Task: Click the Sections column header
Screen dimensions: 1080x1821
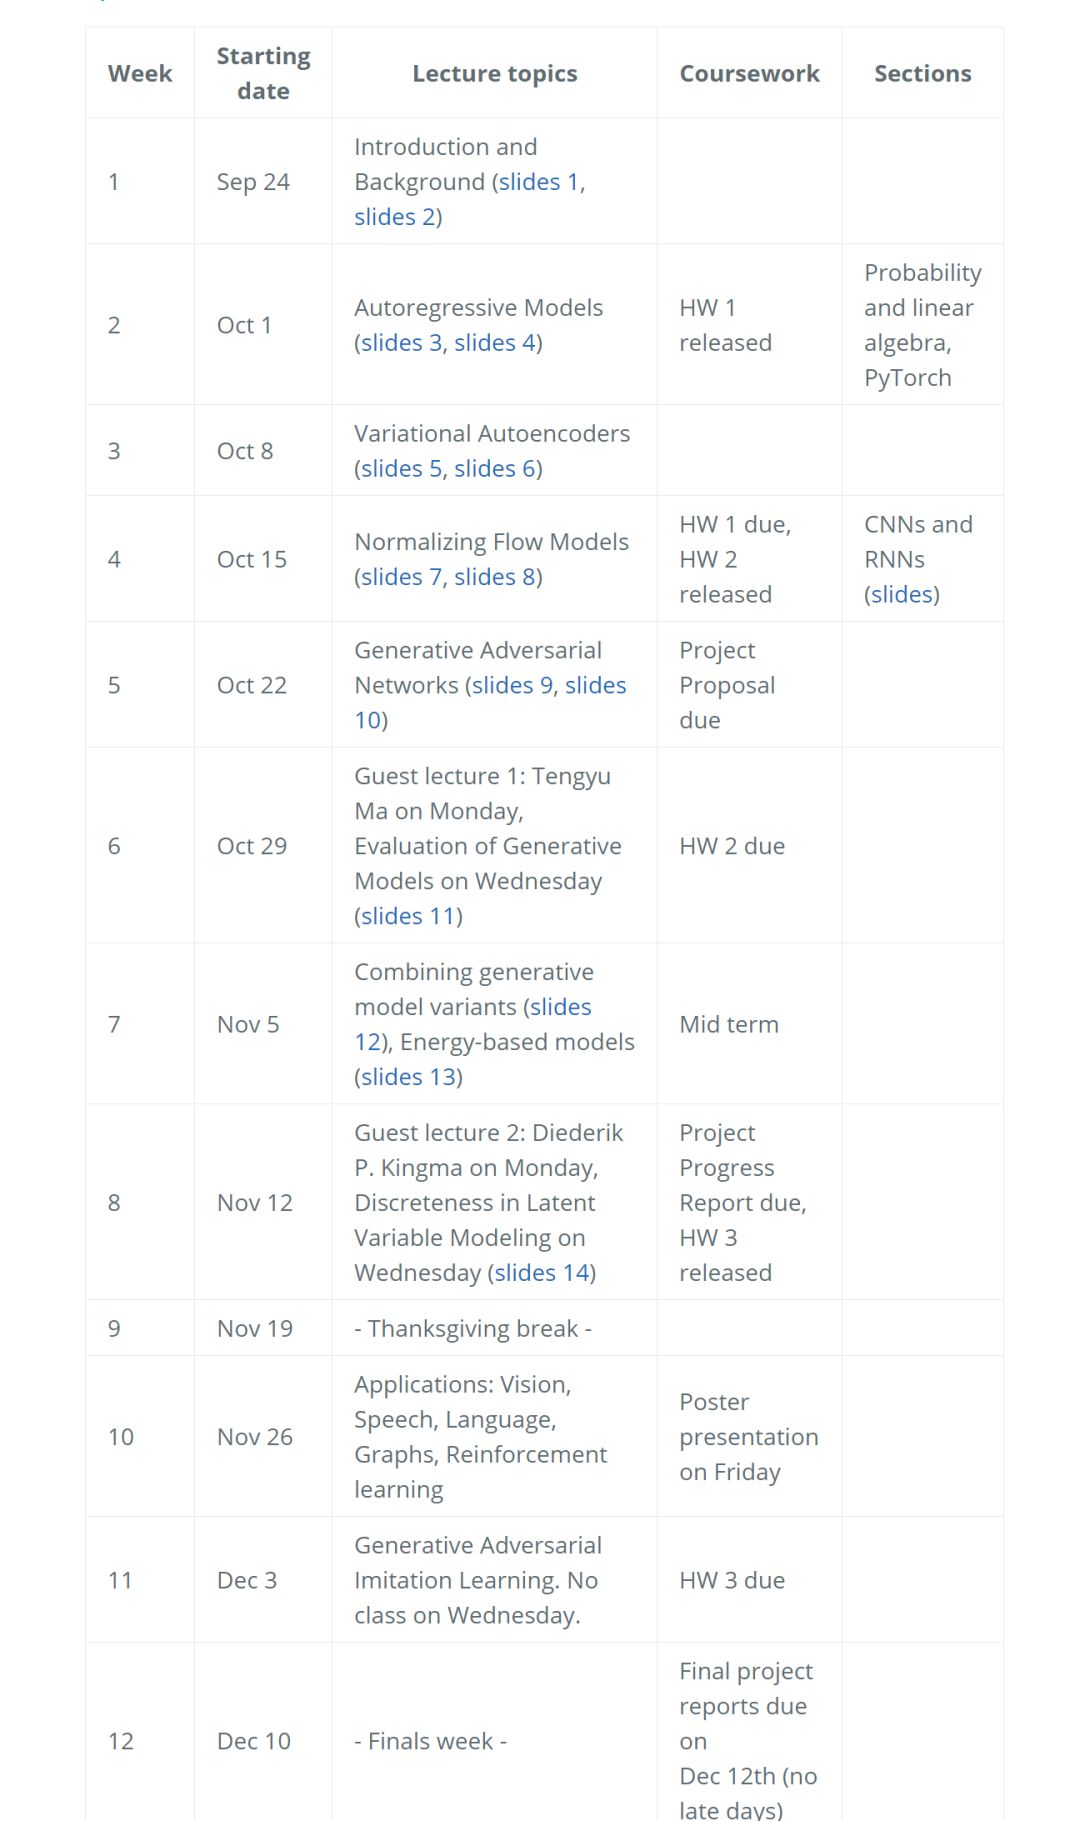Action: click(922, 74)
